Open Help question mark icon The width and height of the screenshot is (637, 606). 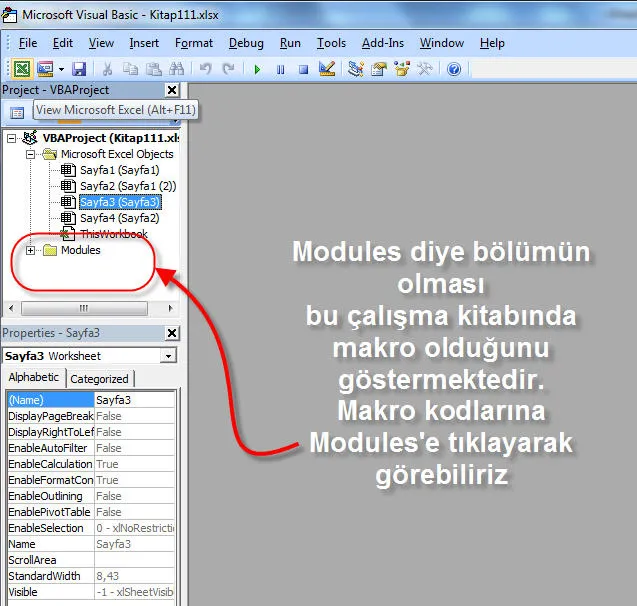tap(453, 69)
